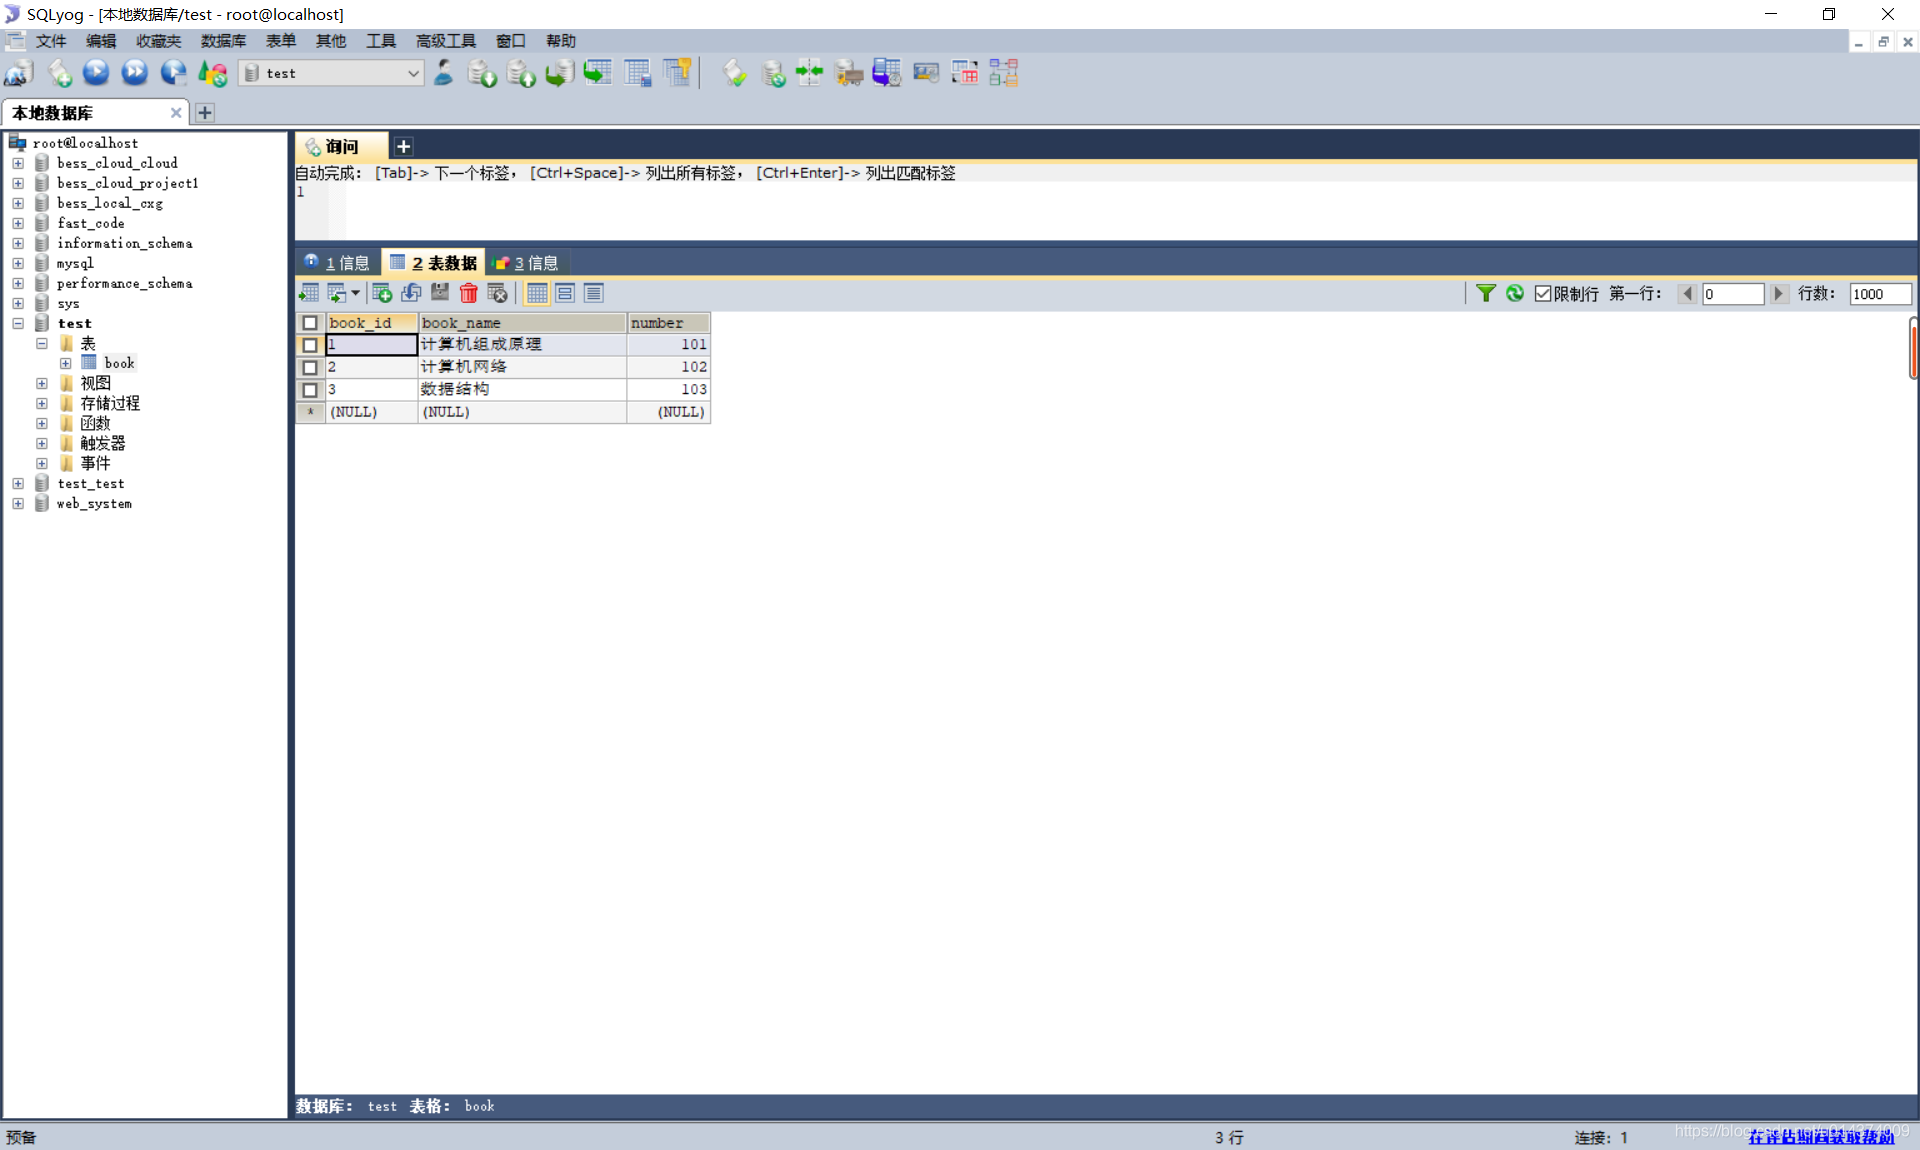This screenshot has width=1920, height=1150.
Task: Add a new query tab with plus button
Action: coord(403,147)
